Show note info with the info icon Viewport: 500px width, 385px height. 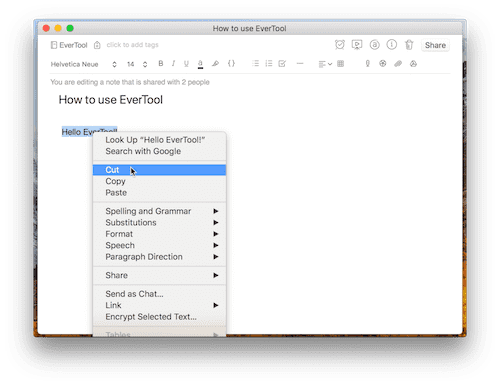click(392, 45)
